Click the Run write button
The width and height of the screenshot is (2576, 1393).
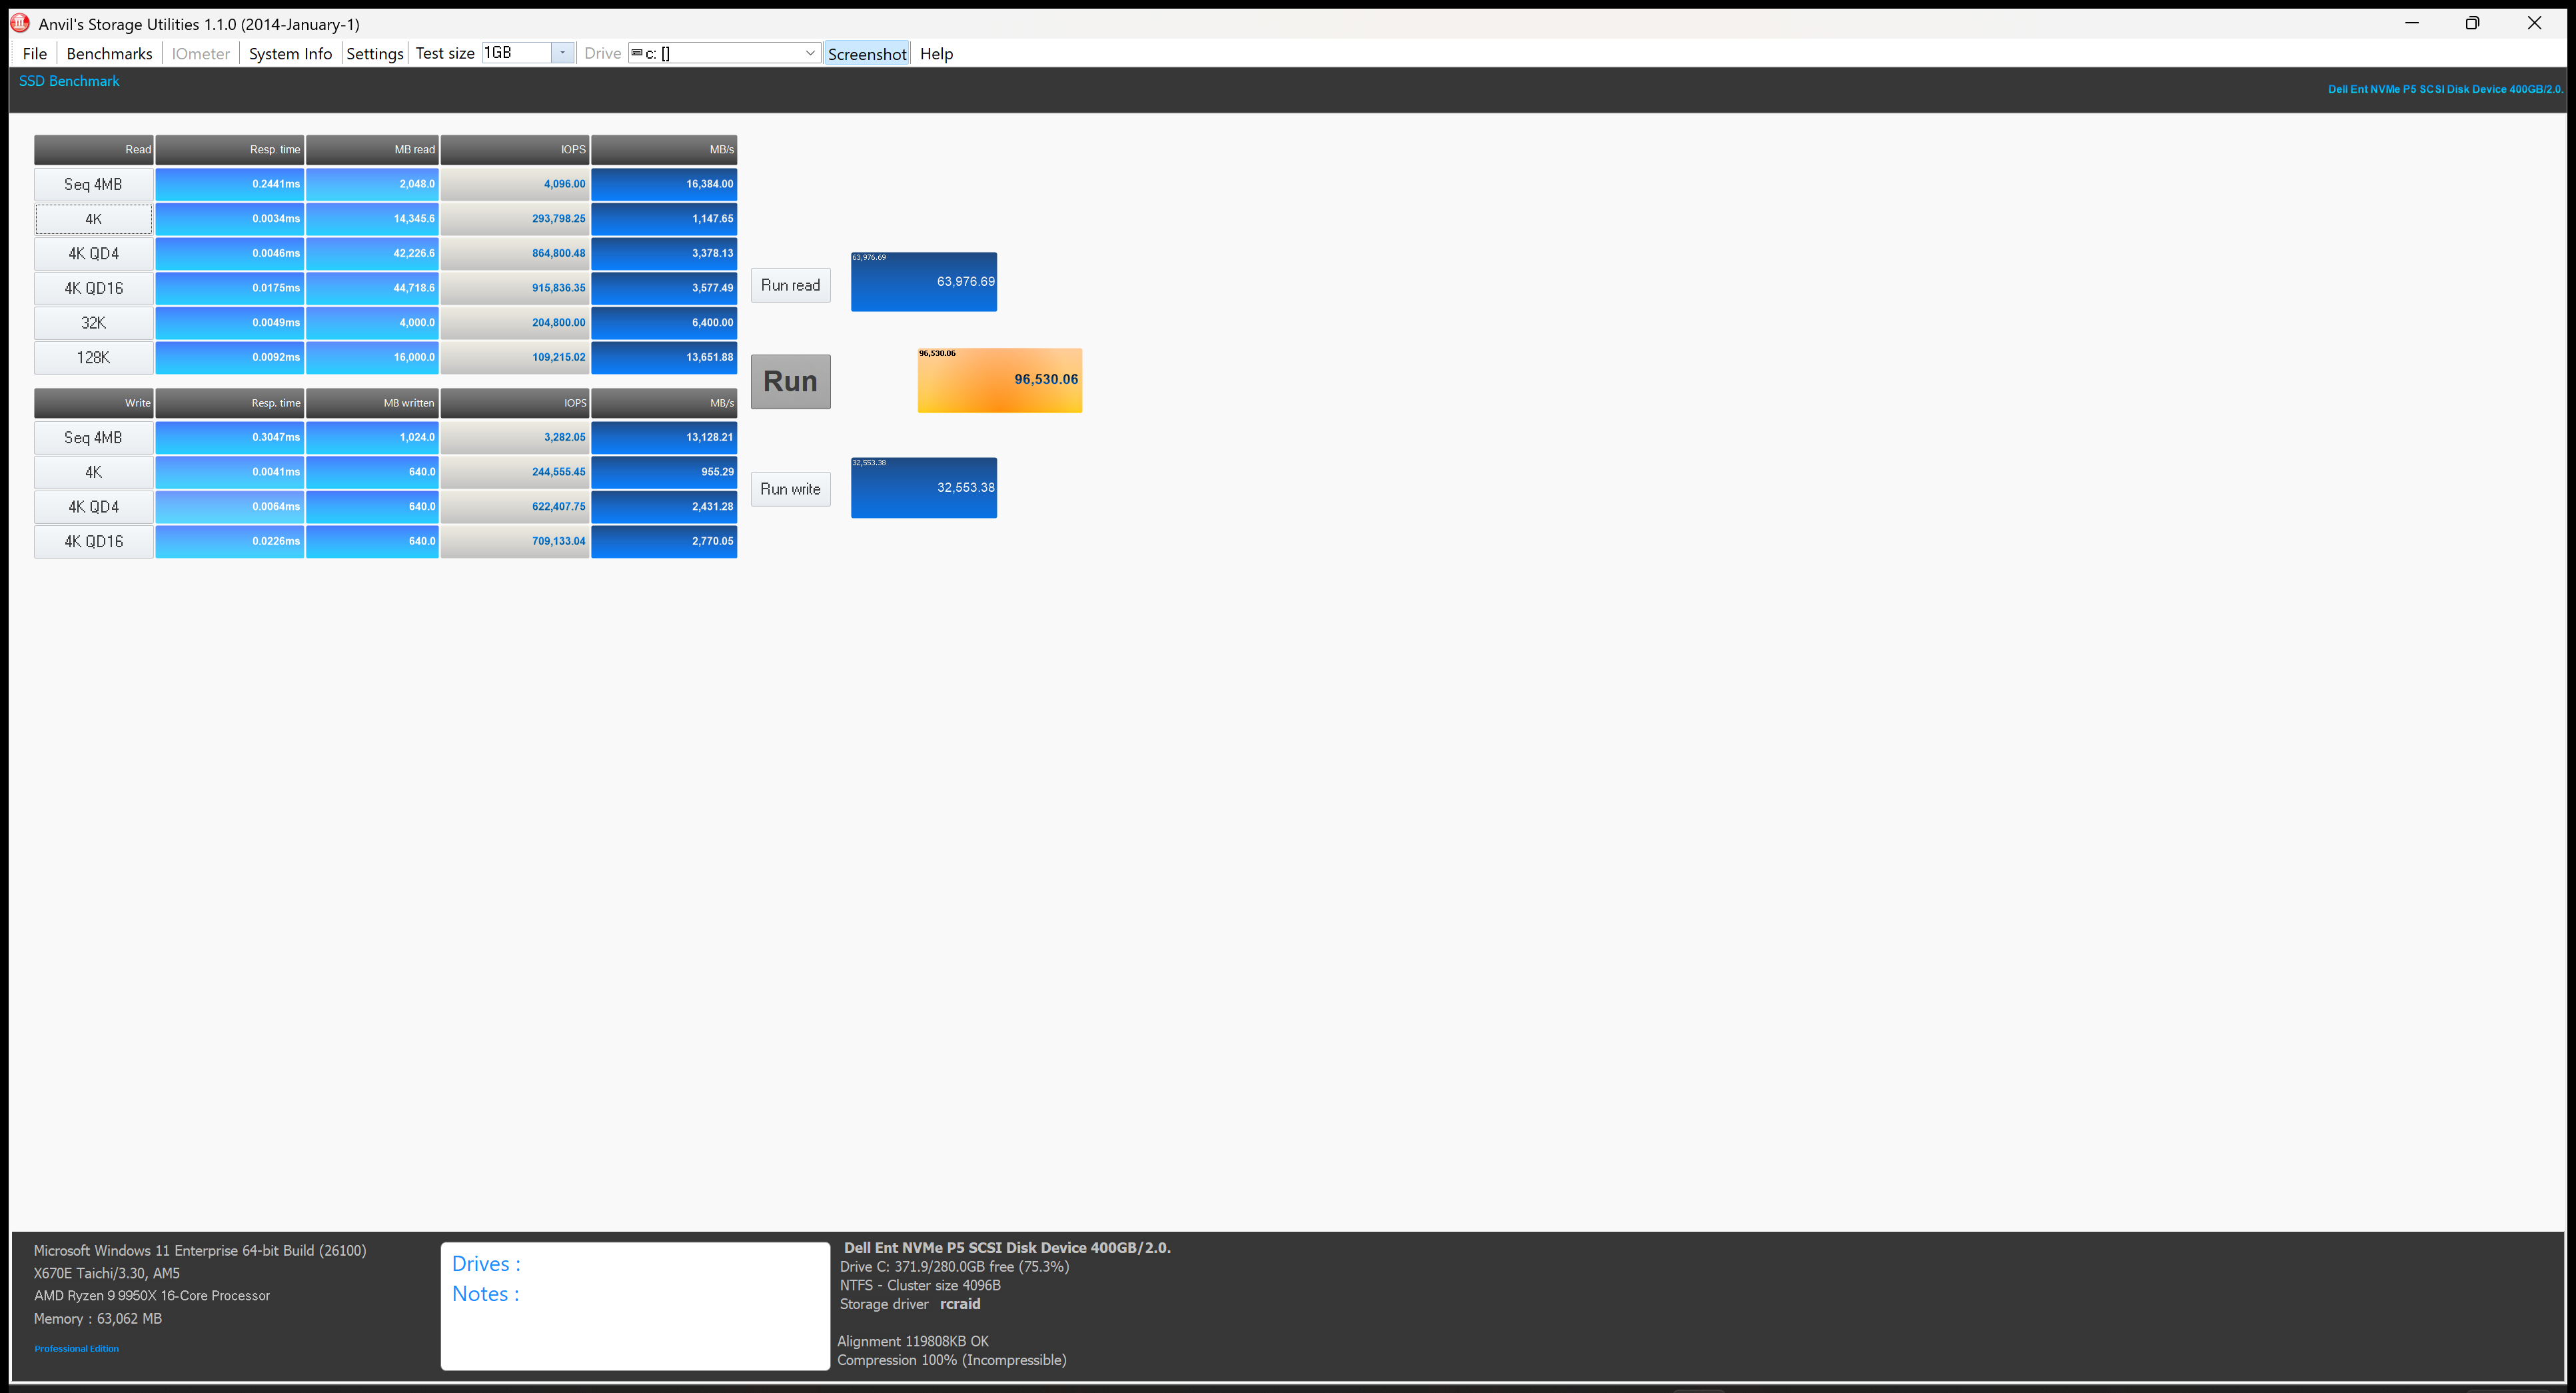(x=790, y=489)
